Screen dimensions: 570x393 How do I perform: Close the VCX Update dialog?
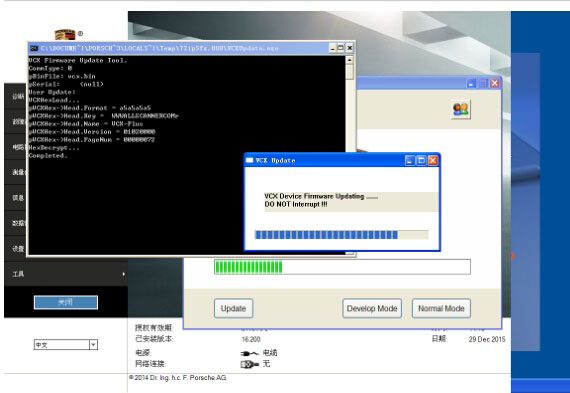click(x=433, y=160)
